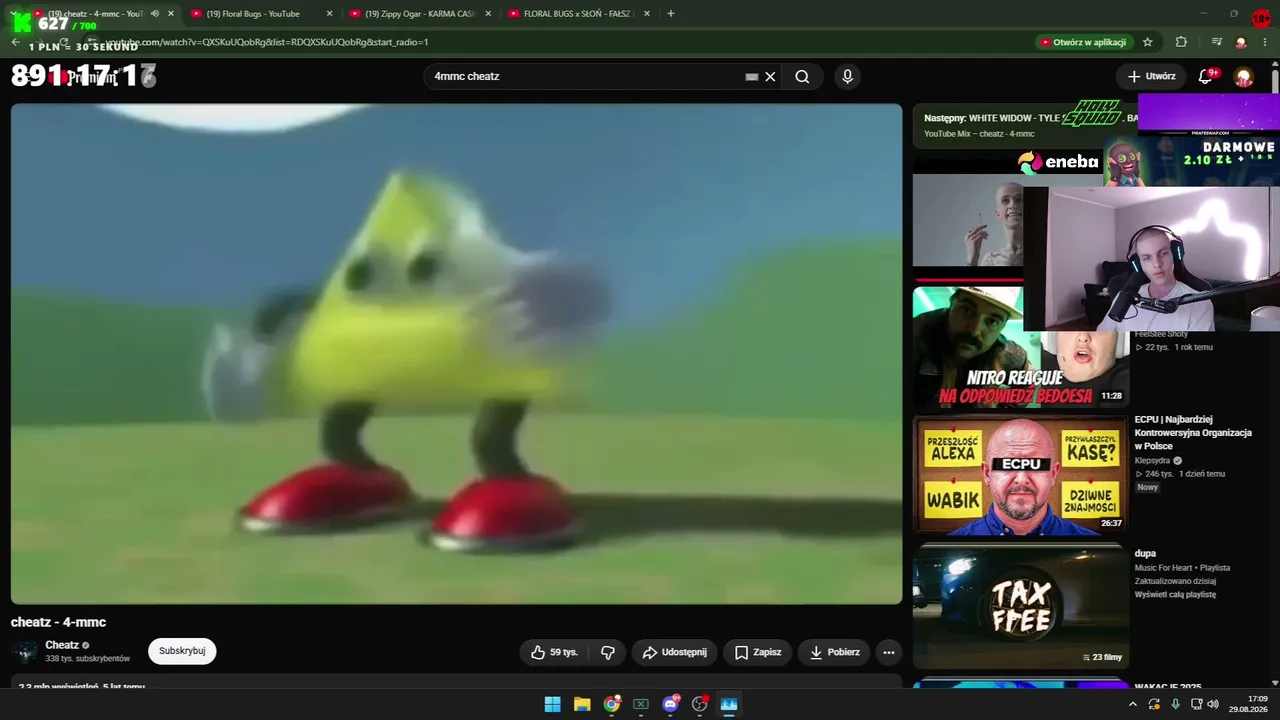Open OBS Studio from the taskbar
Image resolution: width=1280 pixels, height=720 pixels.
(x=699, y=704)
